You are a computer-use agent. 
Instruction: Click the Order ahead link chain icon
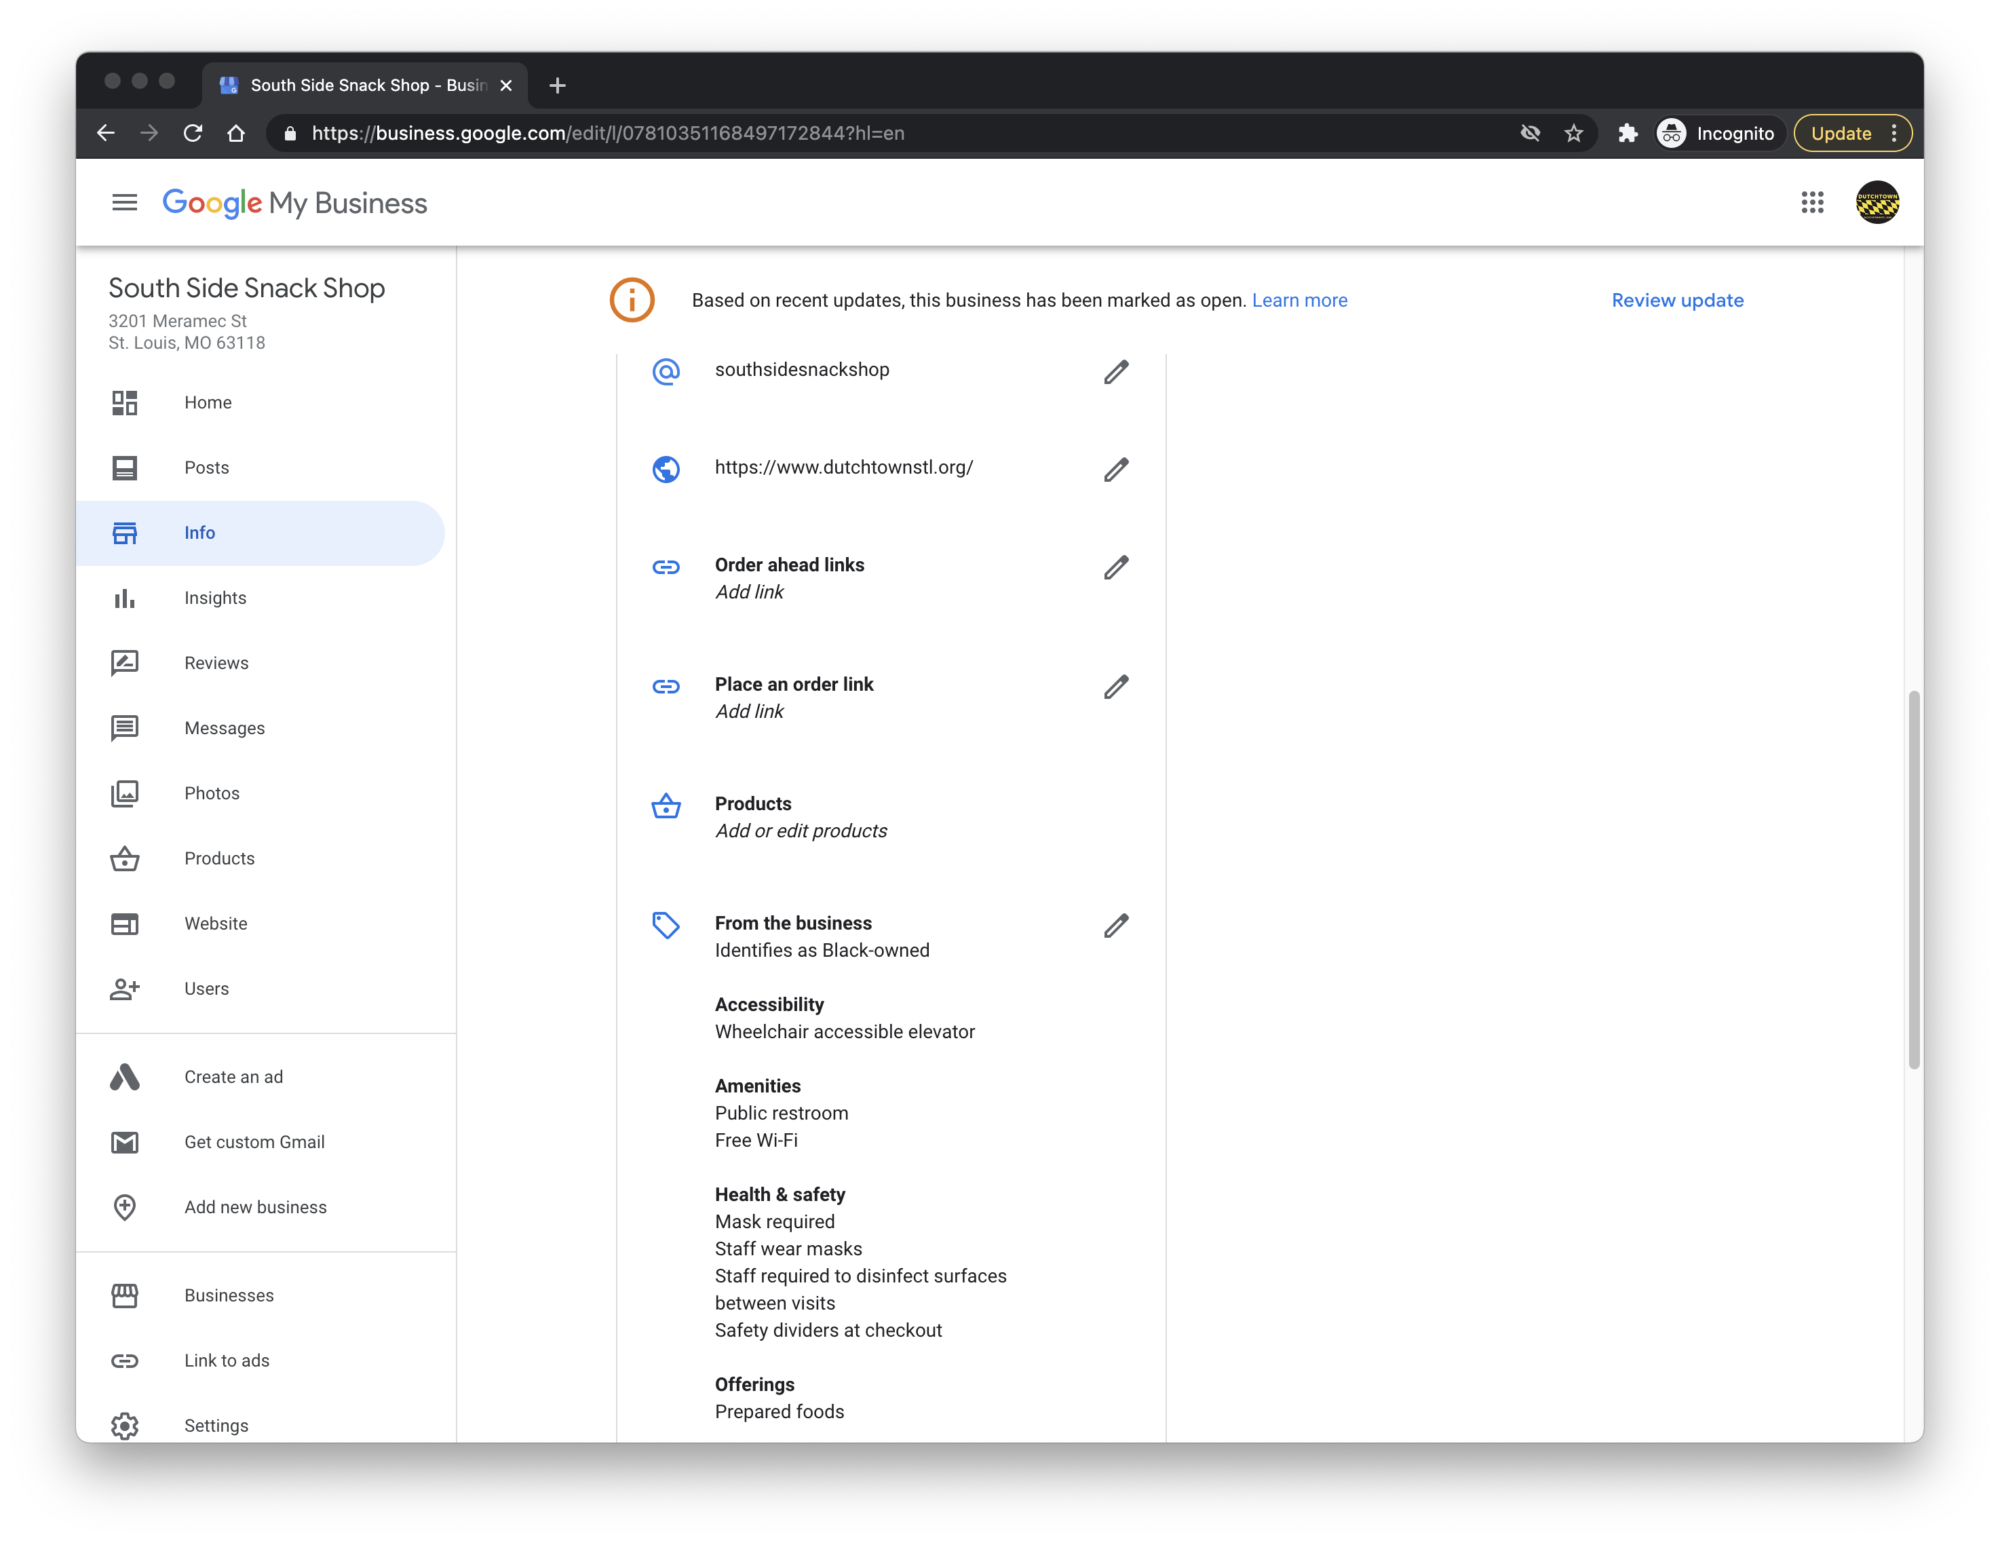(666, 567)
